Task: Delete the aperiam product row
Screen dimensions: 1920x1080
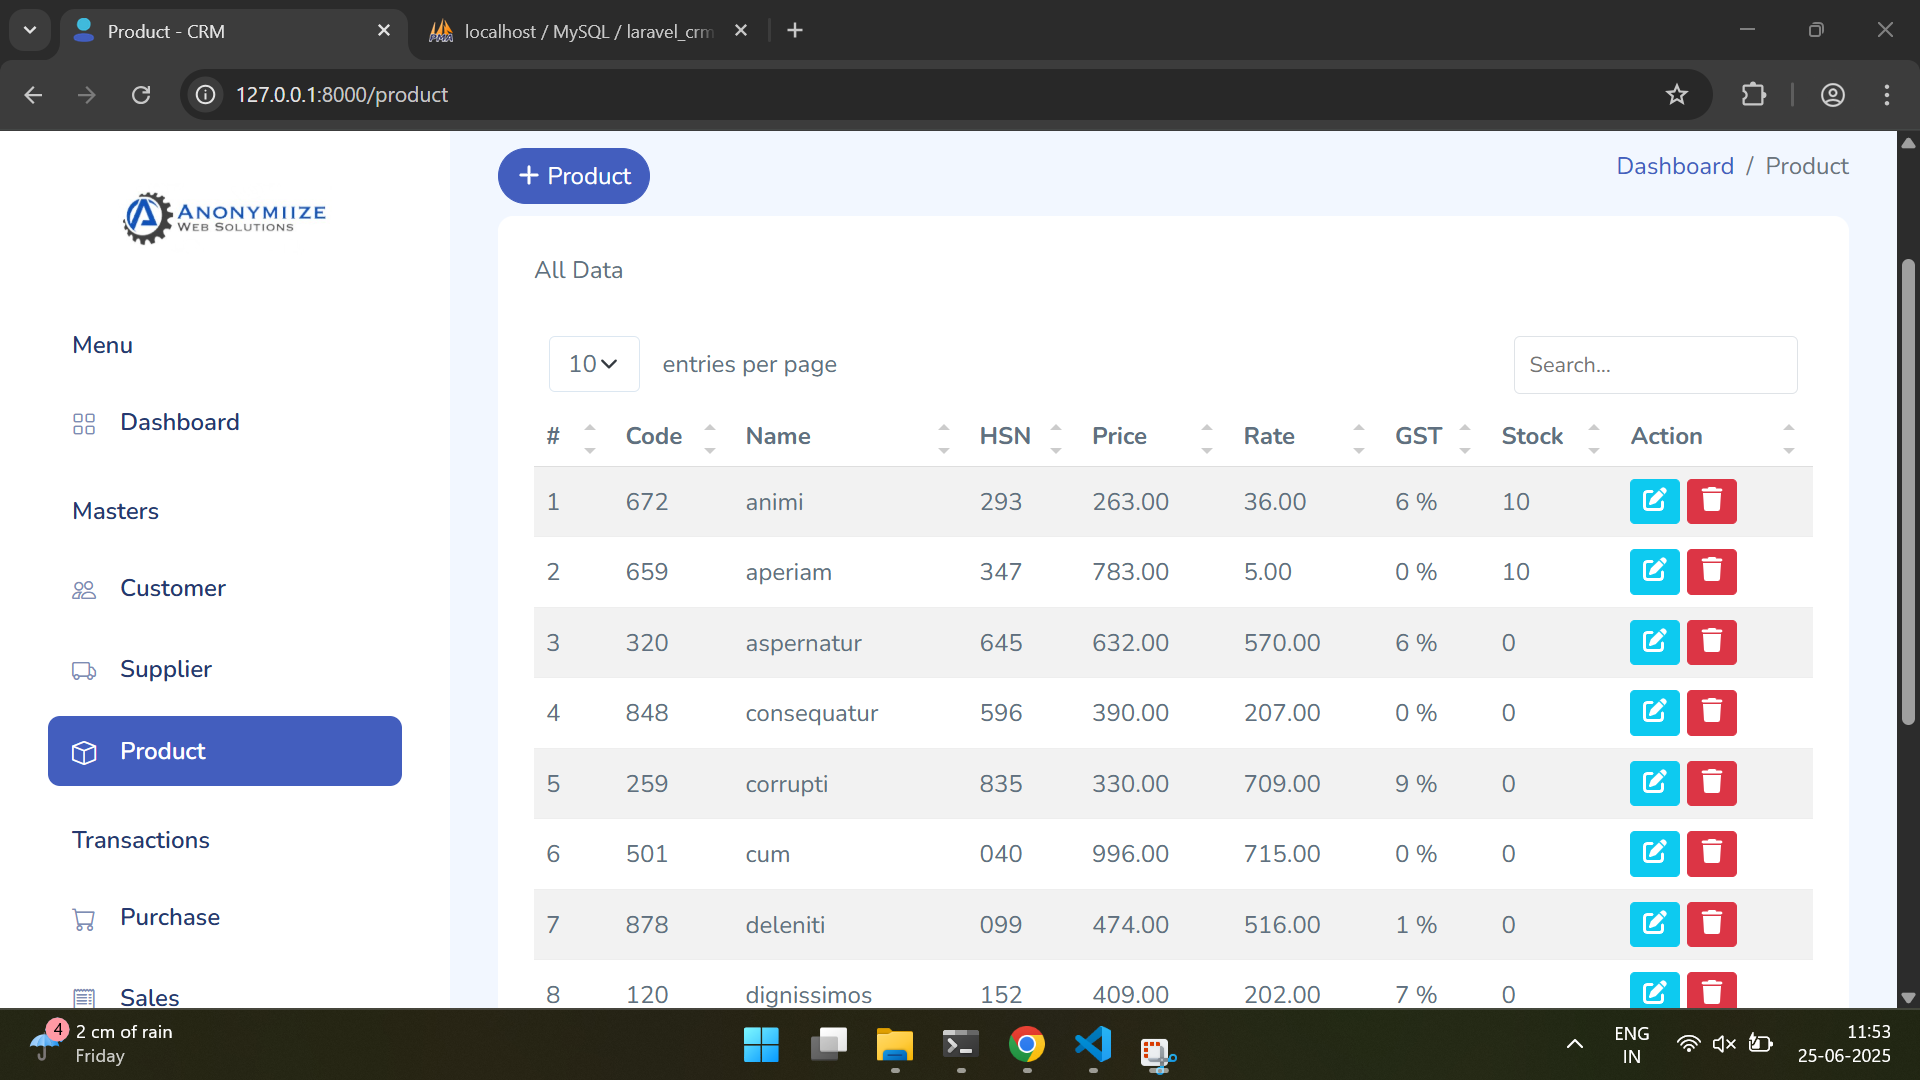Action: pyautogui.click(x=1711, y=571)
